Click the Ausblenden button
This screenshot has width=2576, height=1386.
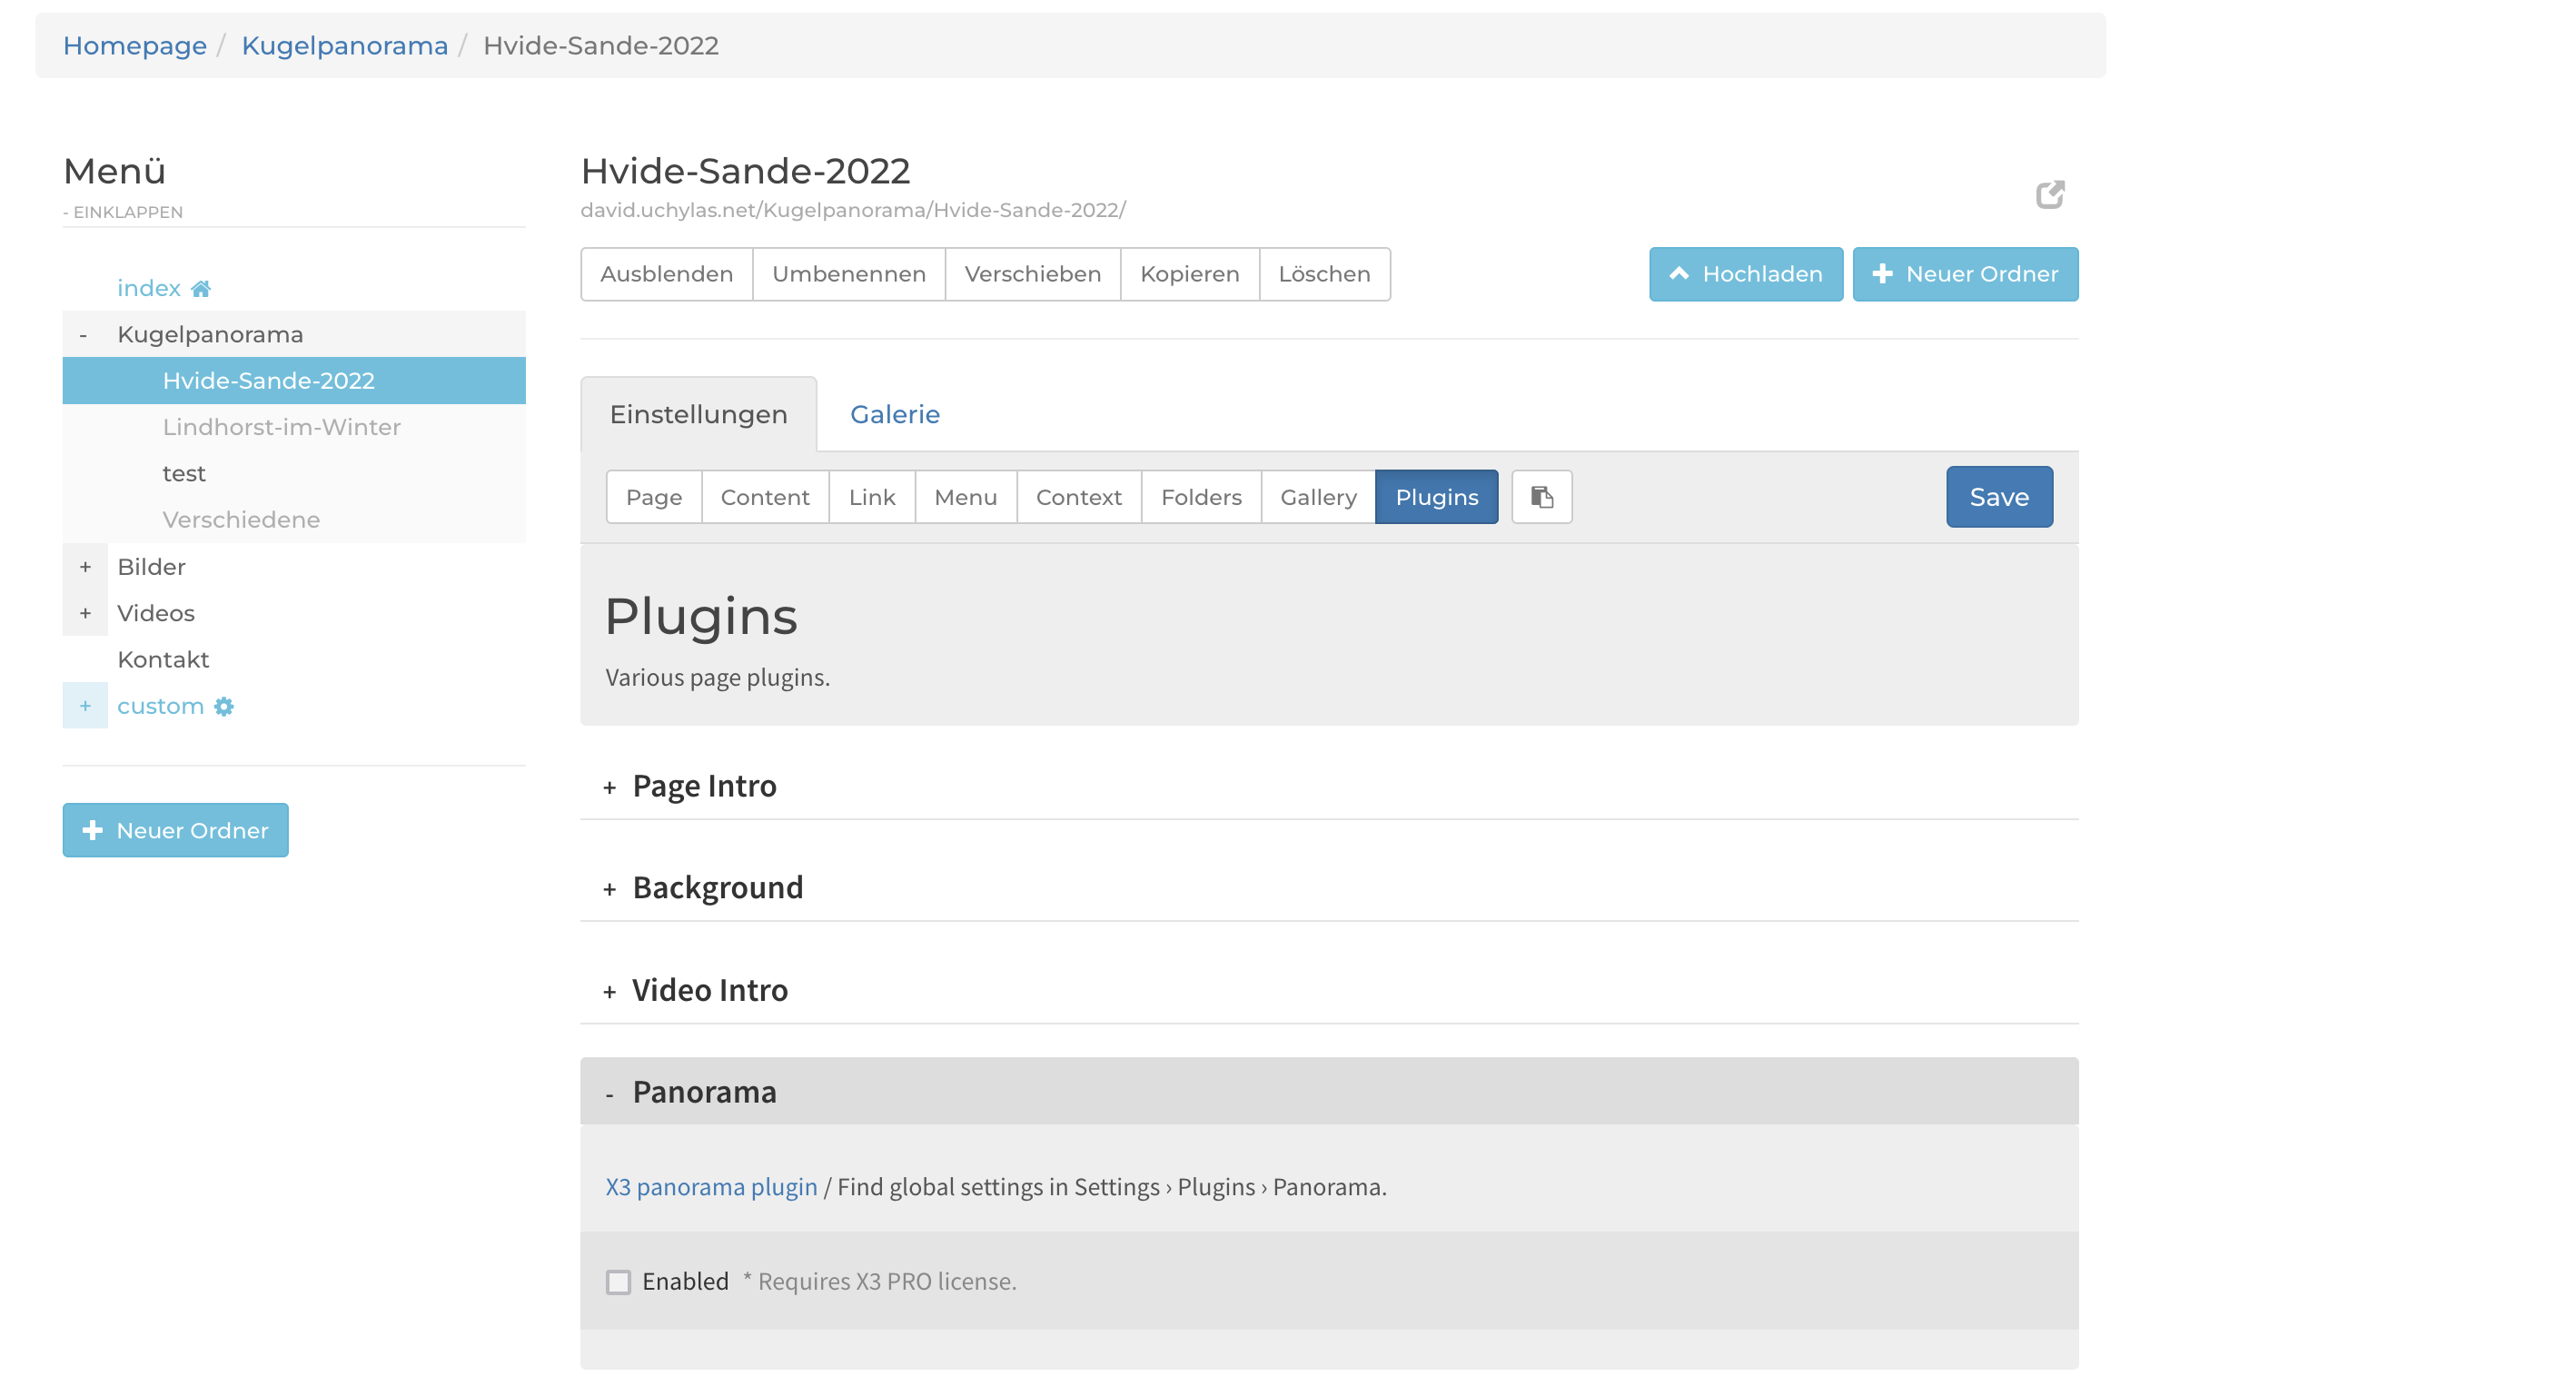coord(667,274)
